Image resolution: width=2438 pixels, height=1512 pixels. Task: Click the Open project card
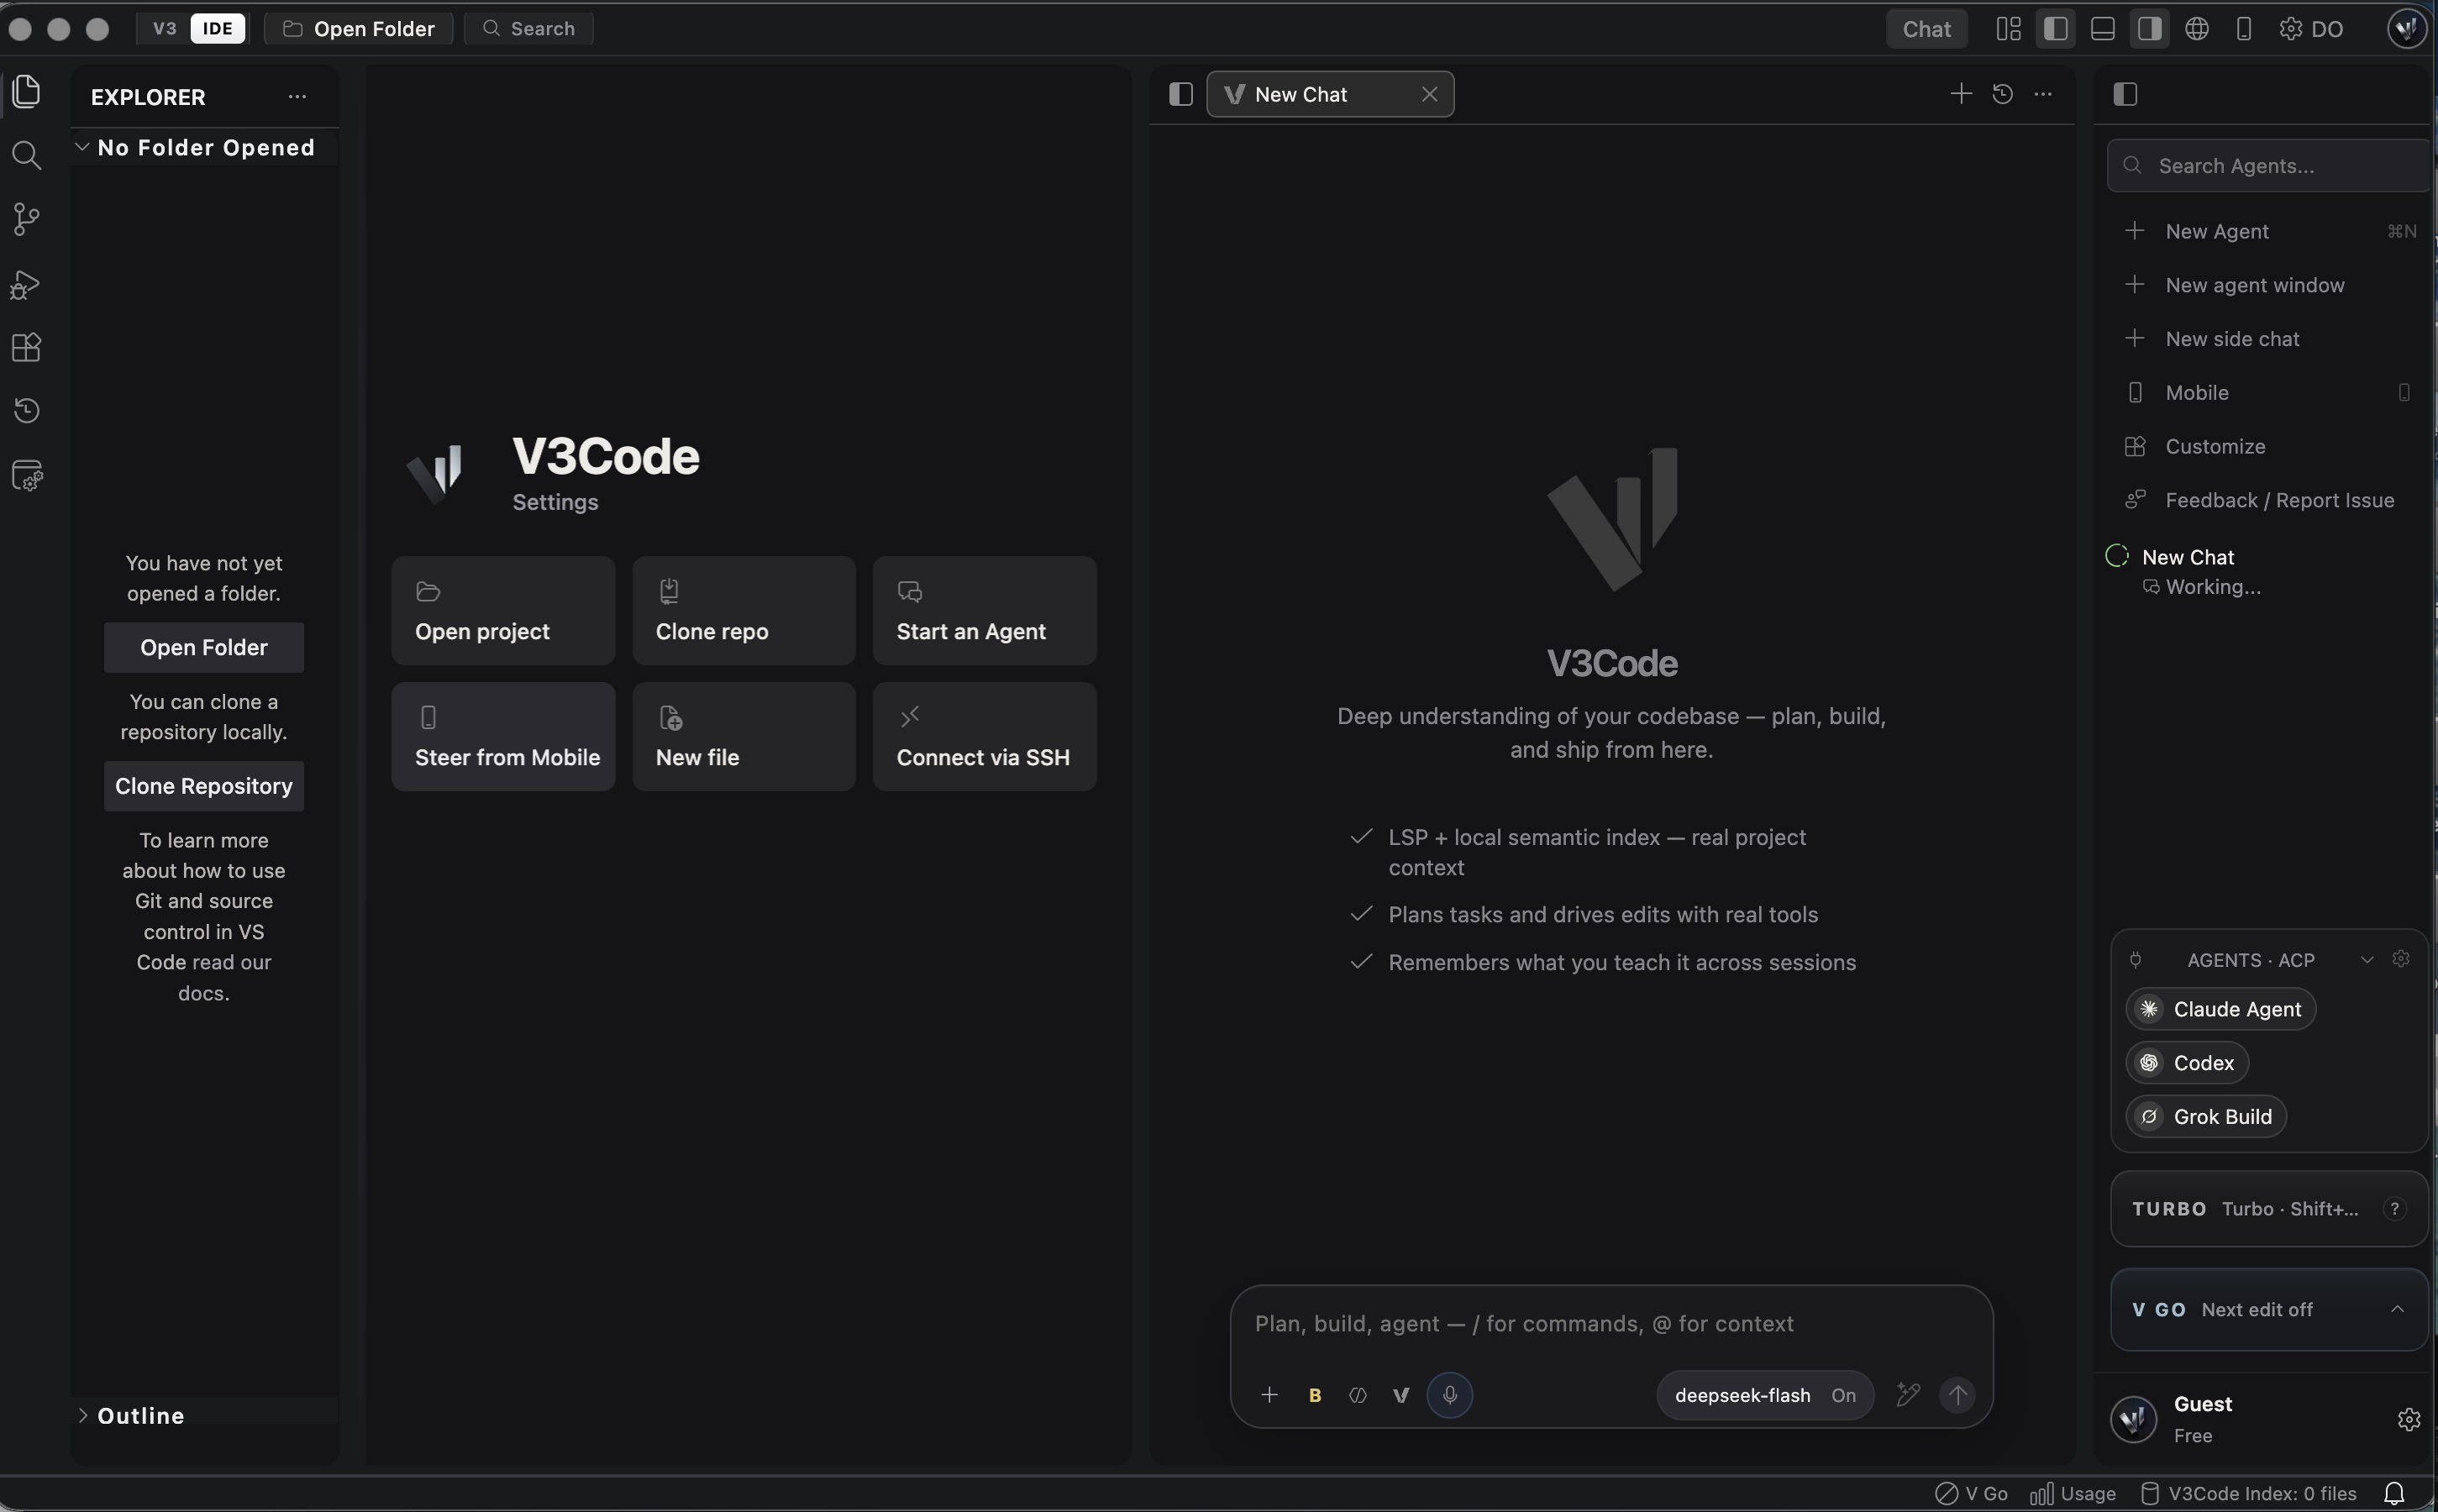503,611
